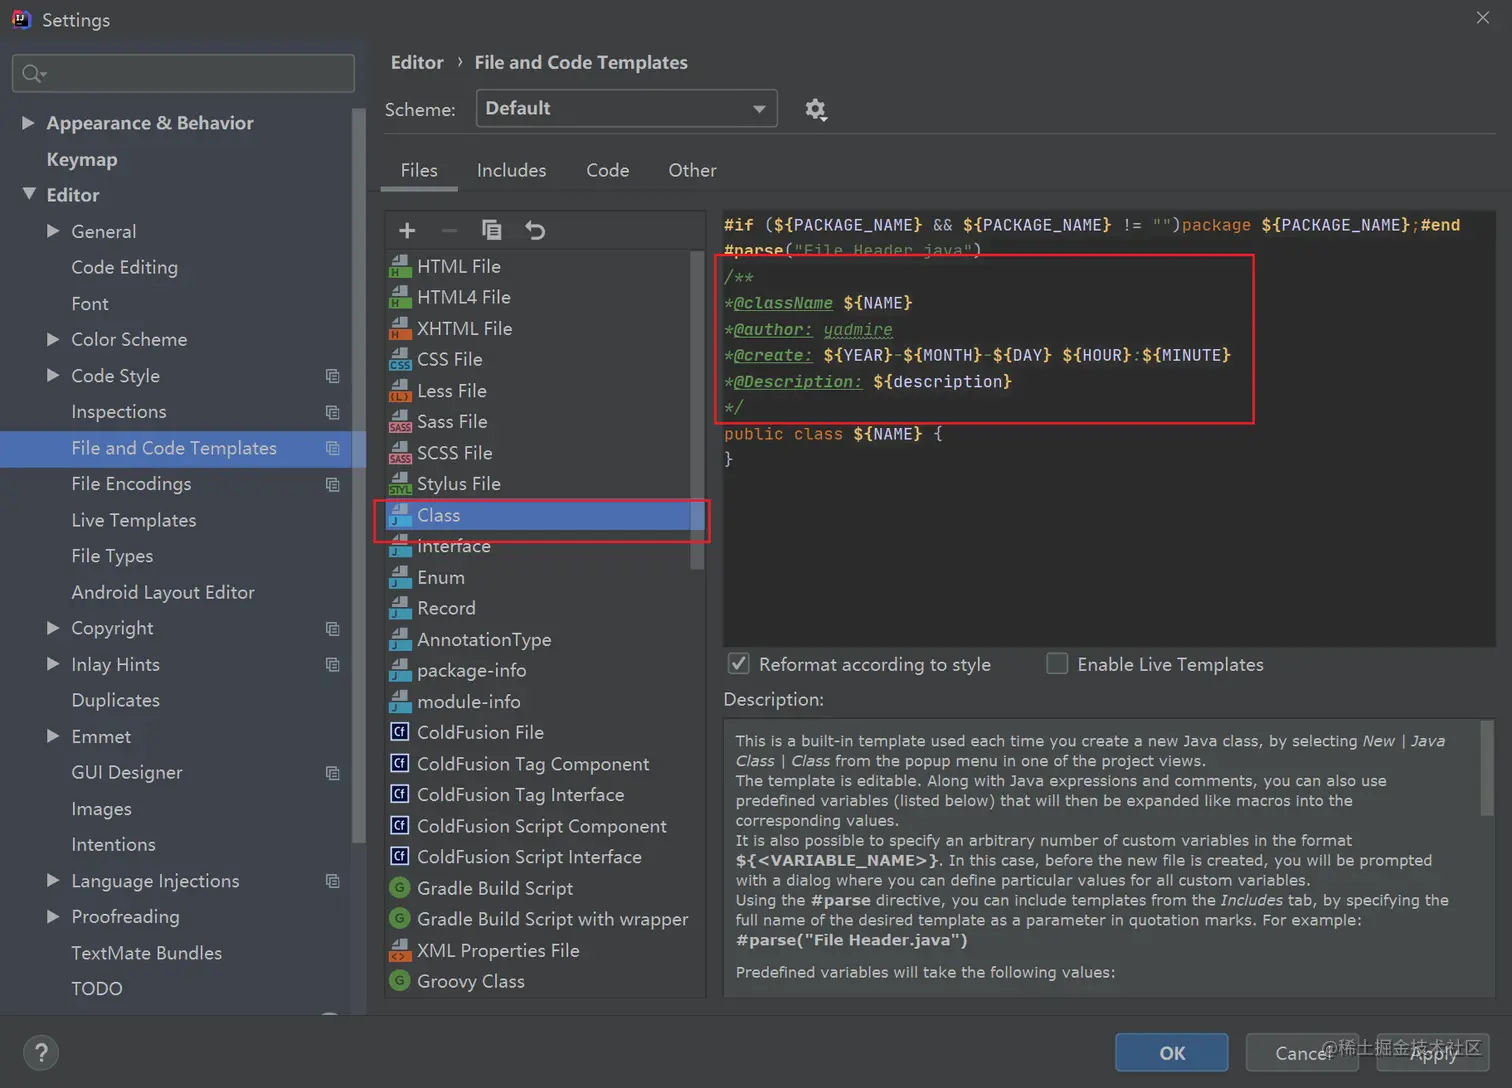Select the package-info template
Screen dimensions: 1512x1088
click(x=540, y=670)
